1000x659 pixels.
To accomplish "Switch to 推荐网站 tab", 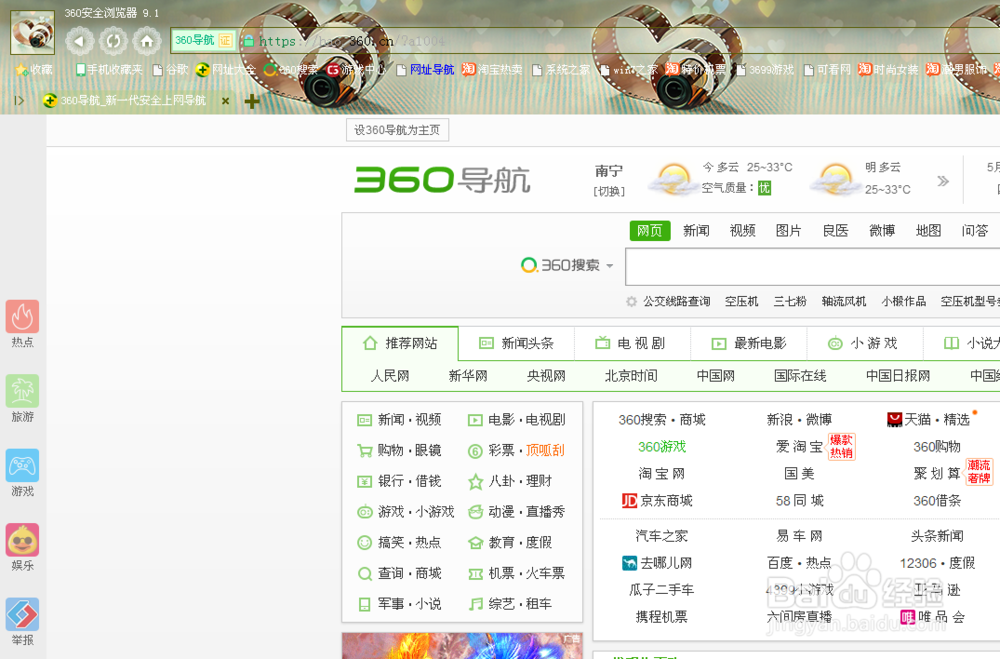I will coord(400,343).
